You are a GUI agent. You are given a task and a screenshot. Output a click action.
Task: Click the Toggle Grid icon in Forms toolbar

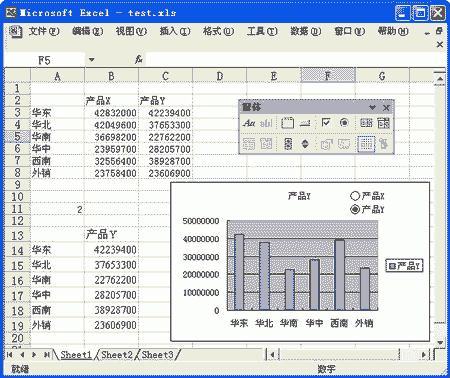(x=366, y=144)
